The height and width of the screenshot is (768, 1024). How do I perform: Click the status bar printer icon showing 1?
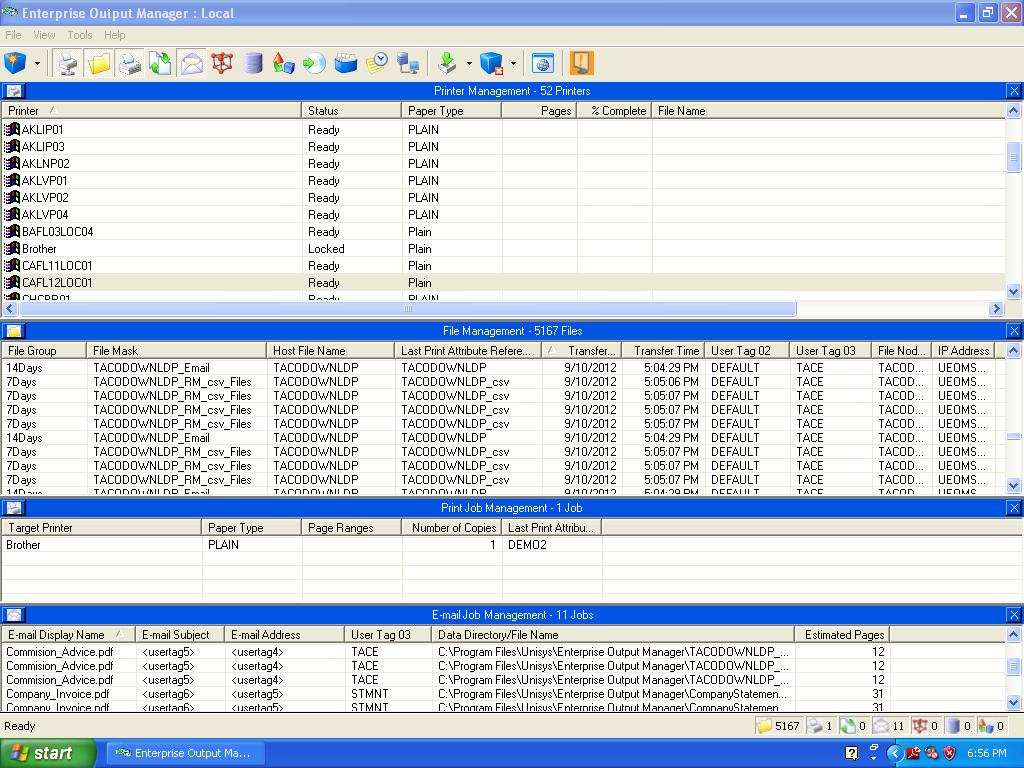(x=815, y=726)
